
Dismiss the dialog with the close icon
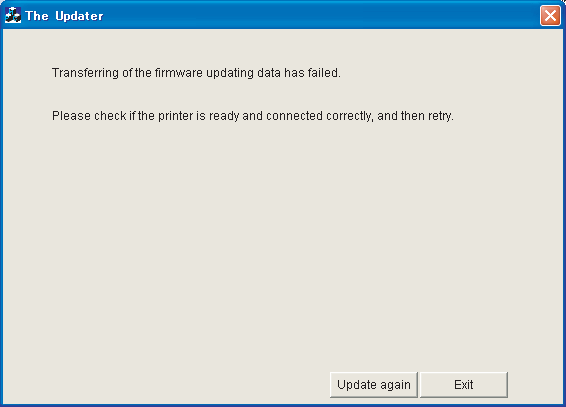point(550,16)
